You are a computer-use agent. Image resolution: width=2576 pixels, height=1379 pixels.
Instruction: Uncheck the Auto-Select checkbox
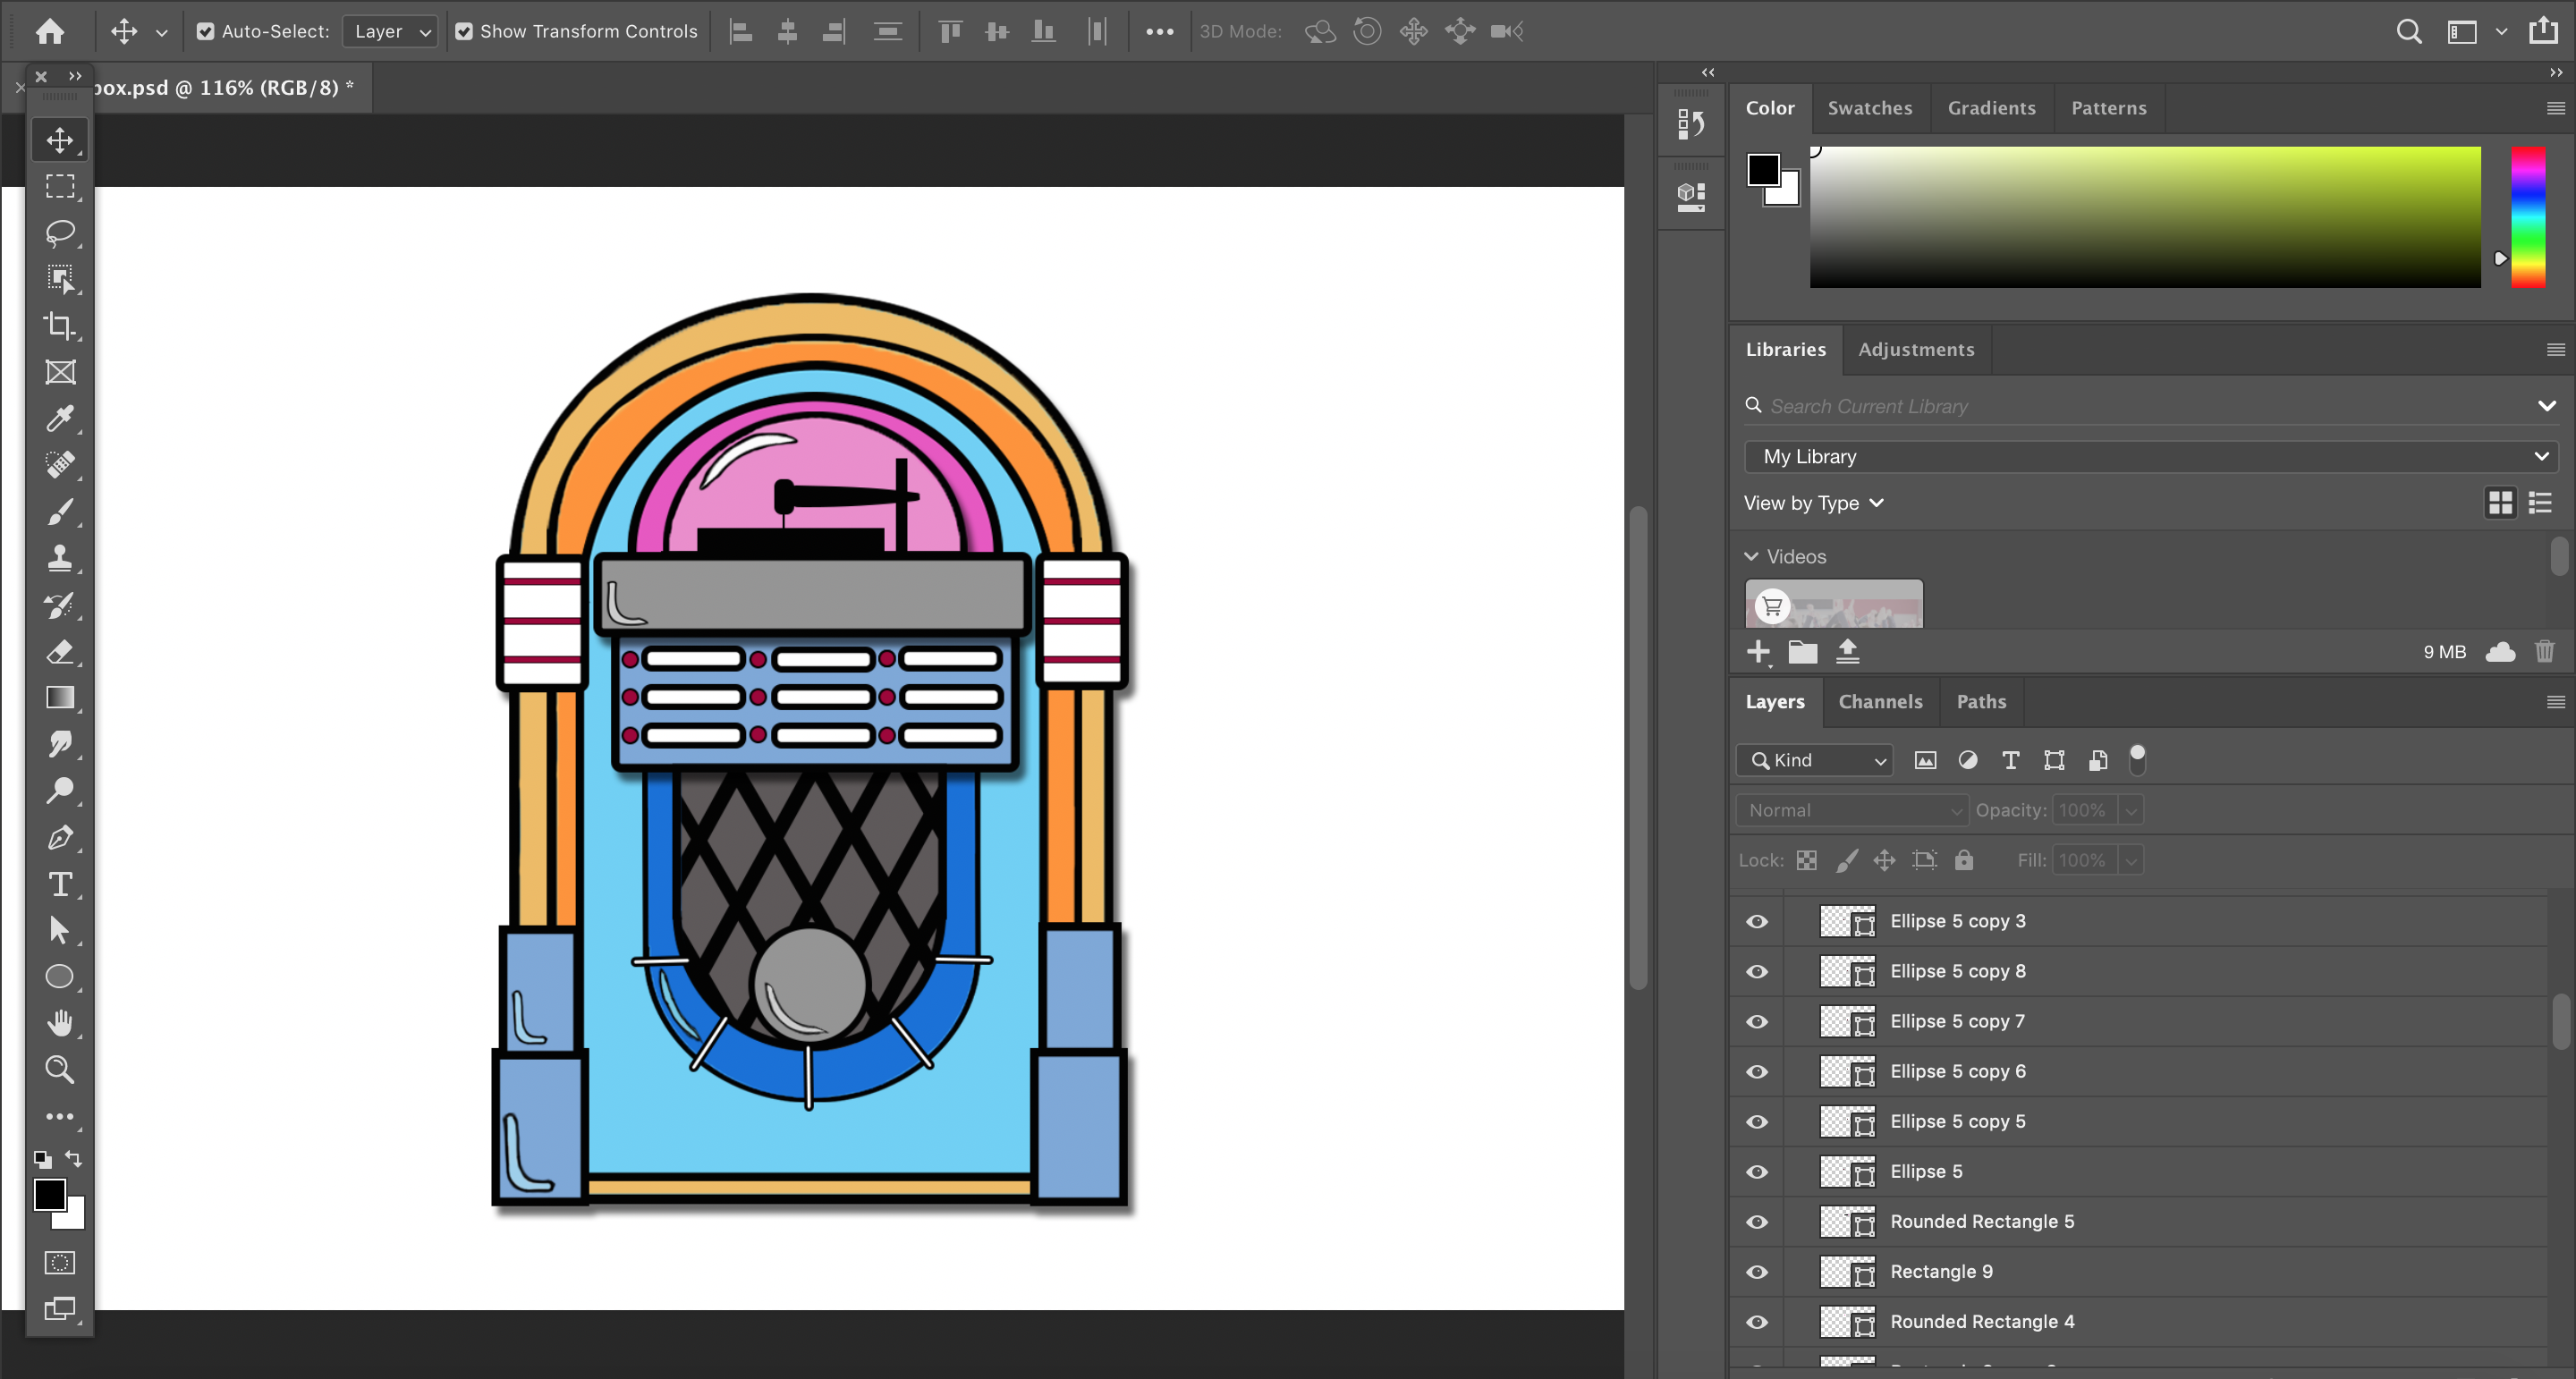(x=205, y=32)
